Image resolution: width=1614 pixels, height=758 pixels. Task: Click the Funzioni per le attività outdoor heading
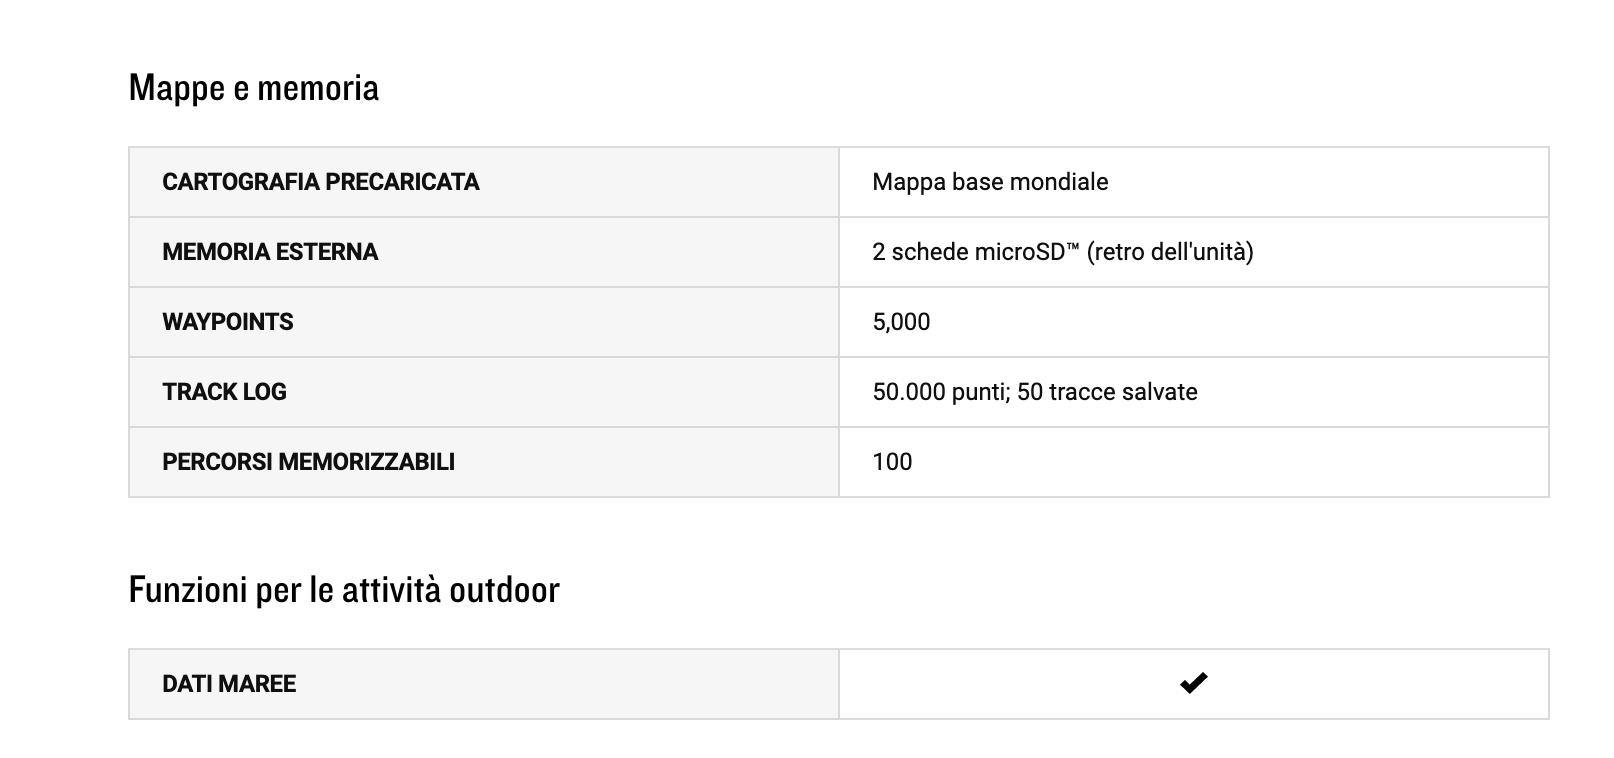click(x=344, y=590)
